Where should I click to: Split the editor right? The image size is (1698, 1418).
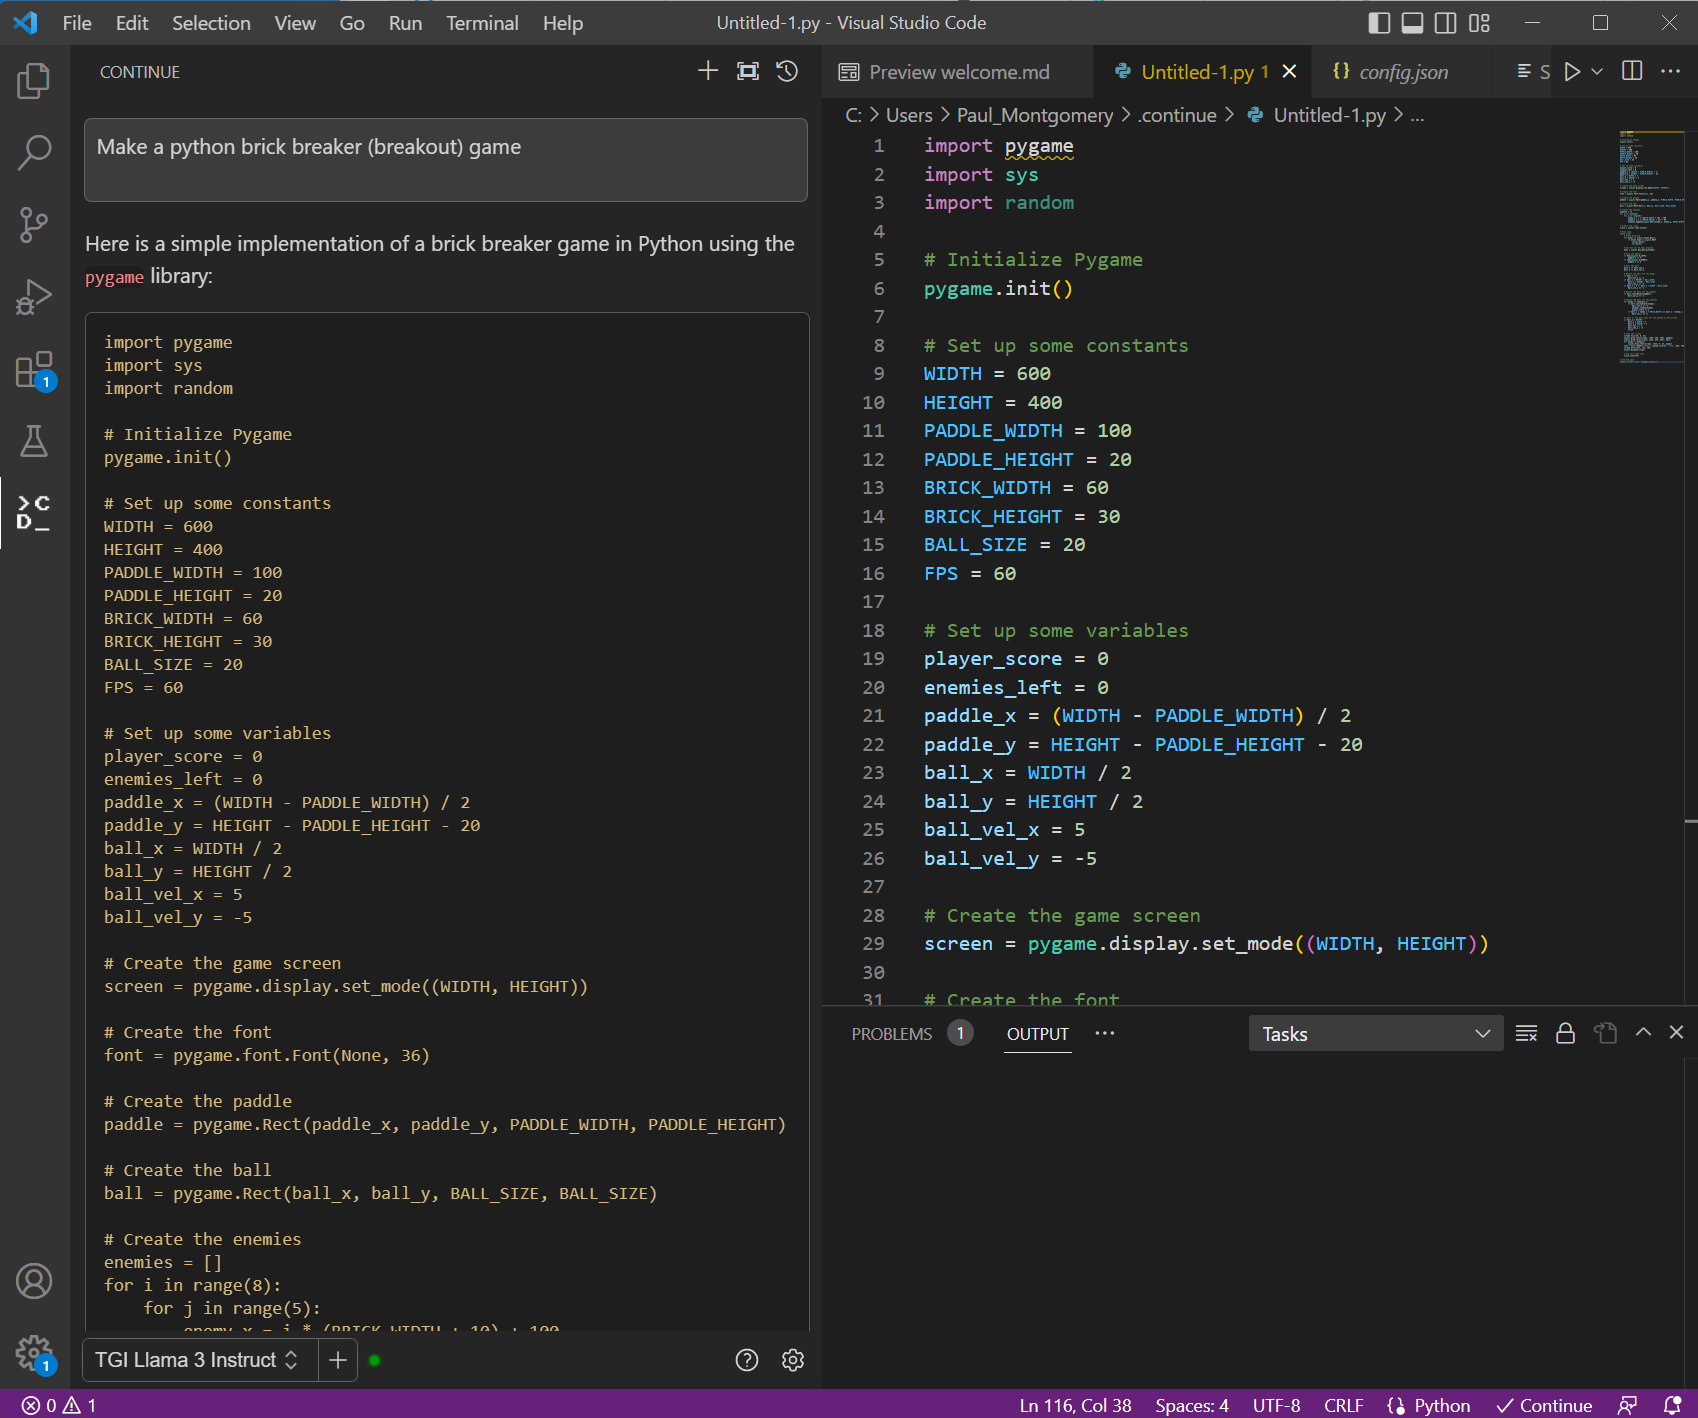click(1632, 71)
